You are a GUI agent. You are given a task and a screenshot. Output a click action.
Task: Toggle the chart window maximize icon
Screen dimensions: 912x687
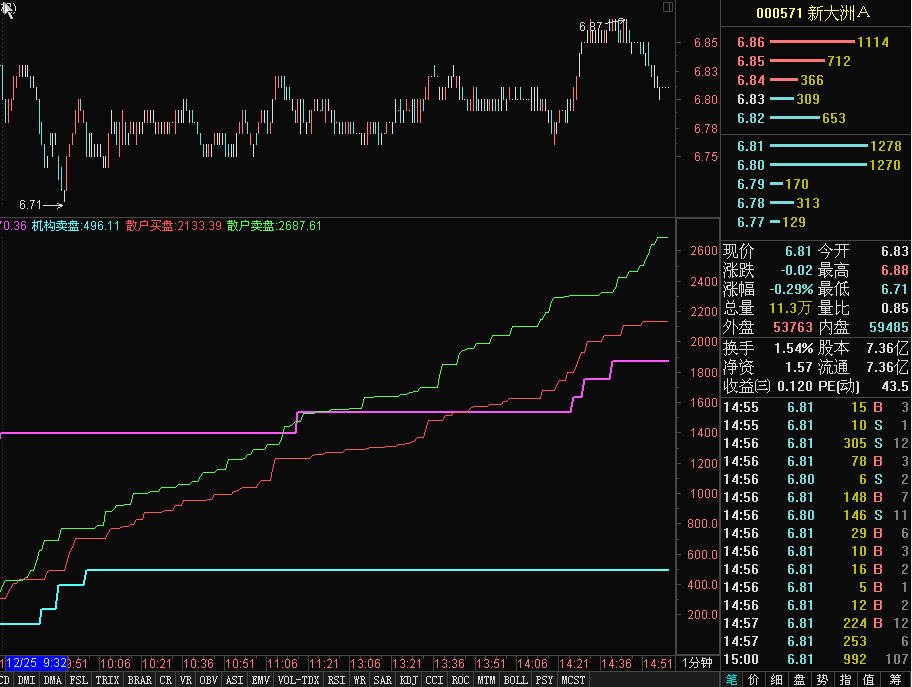pyautogui.click(x=668, y=7)
